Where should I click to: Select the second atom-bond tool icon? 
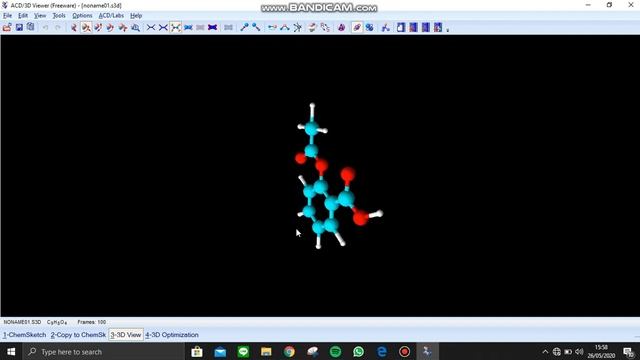(256, 27)
